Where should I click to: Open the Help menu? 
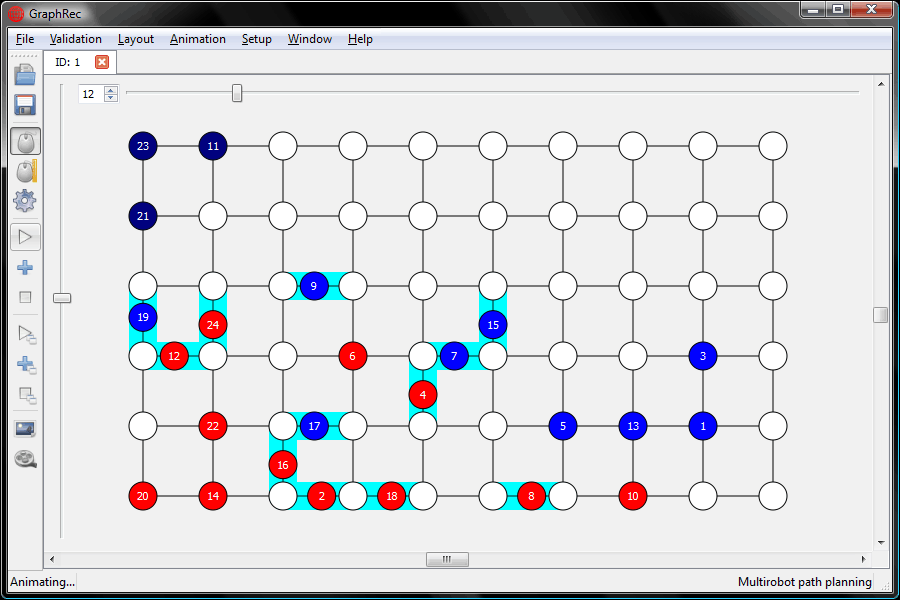coord(360,39)
